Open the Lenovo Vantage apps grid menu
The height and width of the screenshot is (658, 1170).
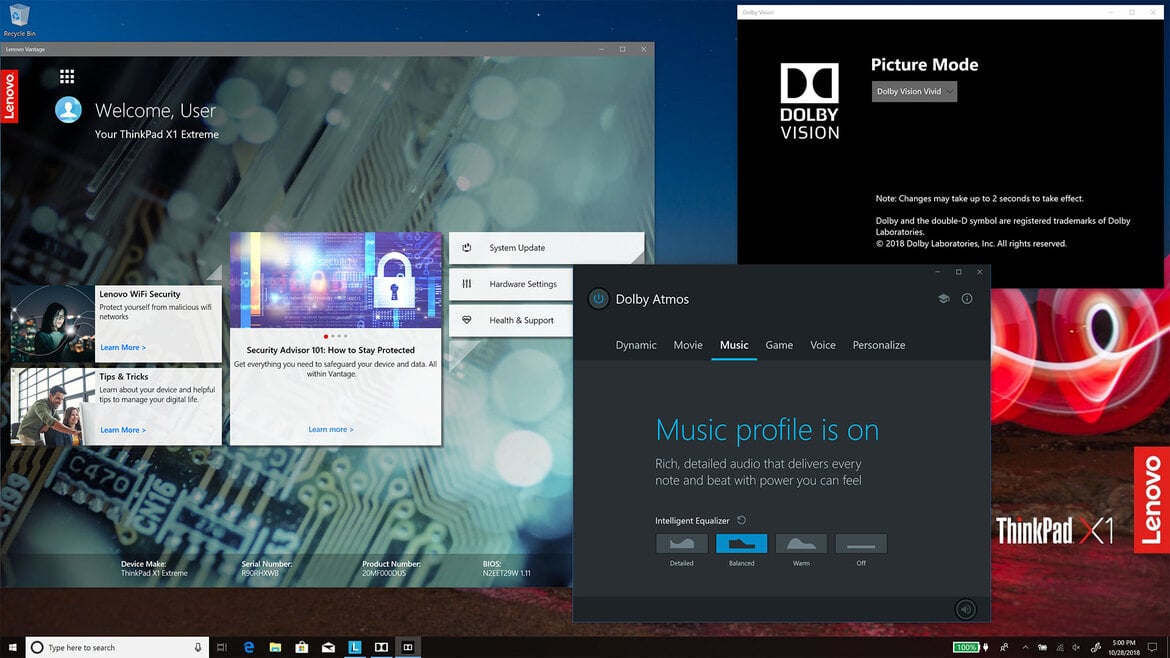tap(67, 76)
